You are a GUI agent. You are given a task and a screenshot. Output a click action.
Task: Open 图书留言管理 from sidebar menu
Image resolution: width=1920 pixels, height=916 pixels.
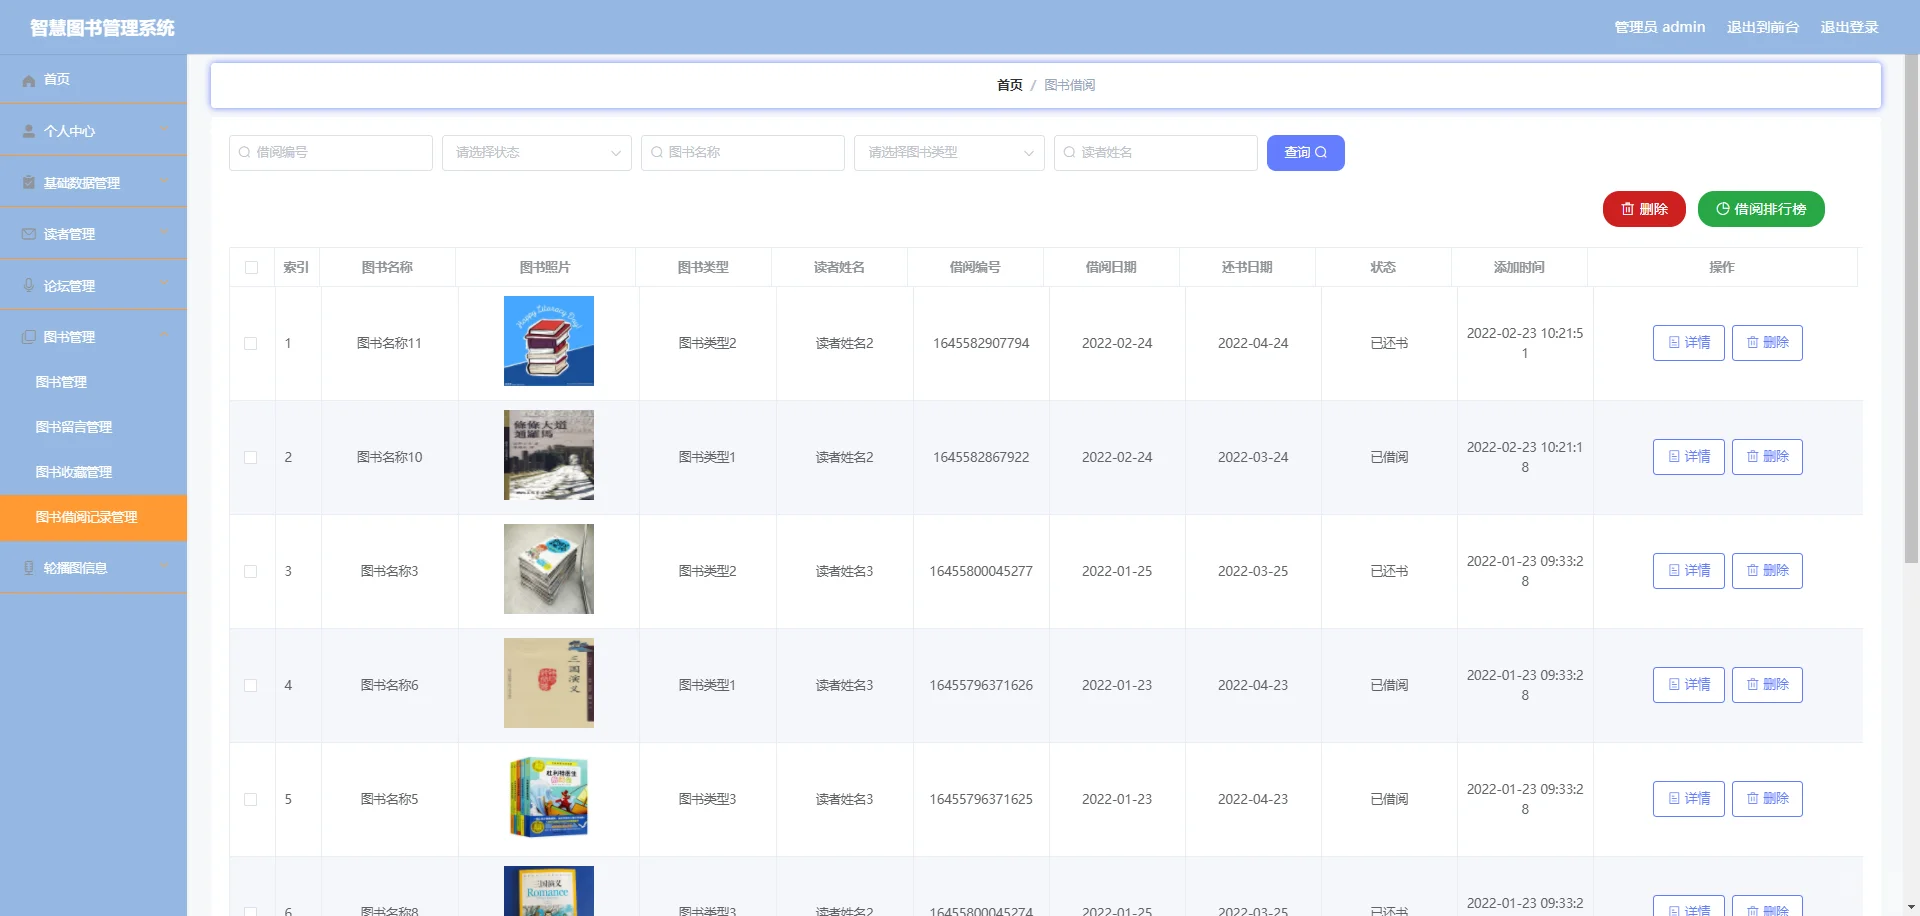tap(74, 427)
